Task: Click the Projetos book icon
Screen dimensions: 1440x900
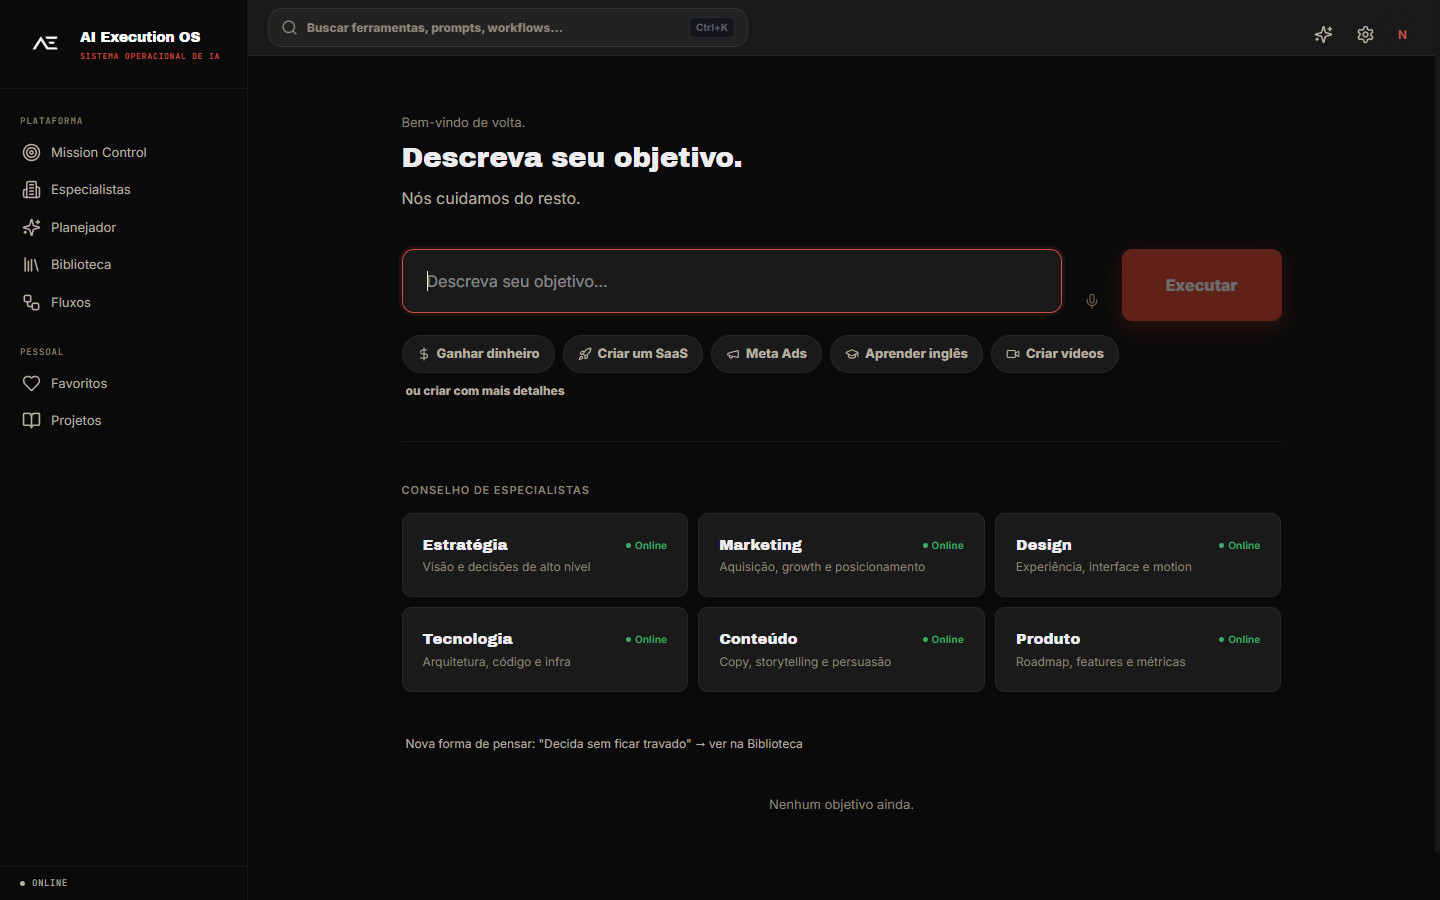Action: click(x=32, y=421)
